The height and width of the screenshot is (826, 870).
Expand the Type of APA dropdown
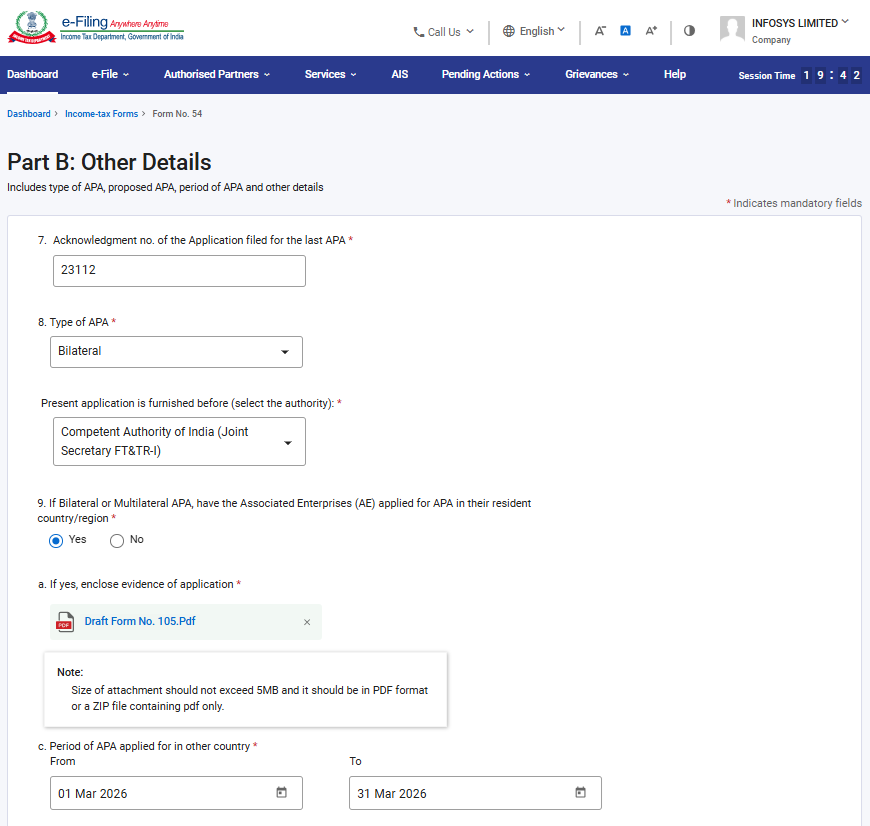click(176, 352)
